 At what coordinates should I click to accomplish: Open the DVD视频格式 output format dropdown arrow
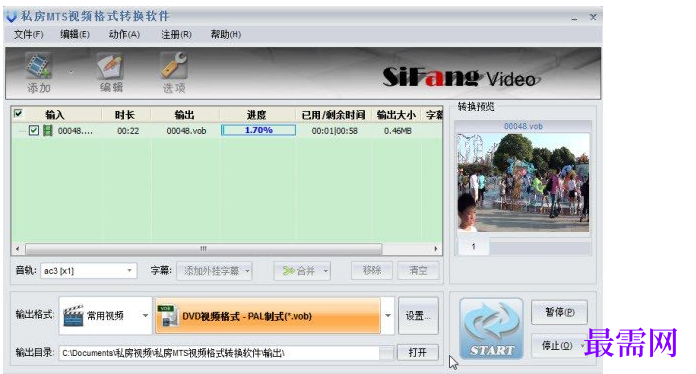click(x=388, y=316)
